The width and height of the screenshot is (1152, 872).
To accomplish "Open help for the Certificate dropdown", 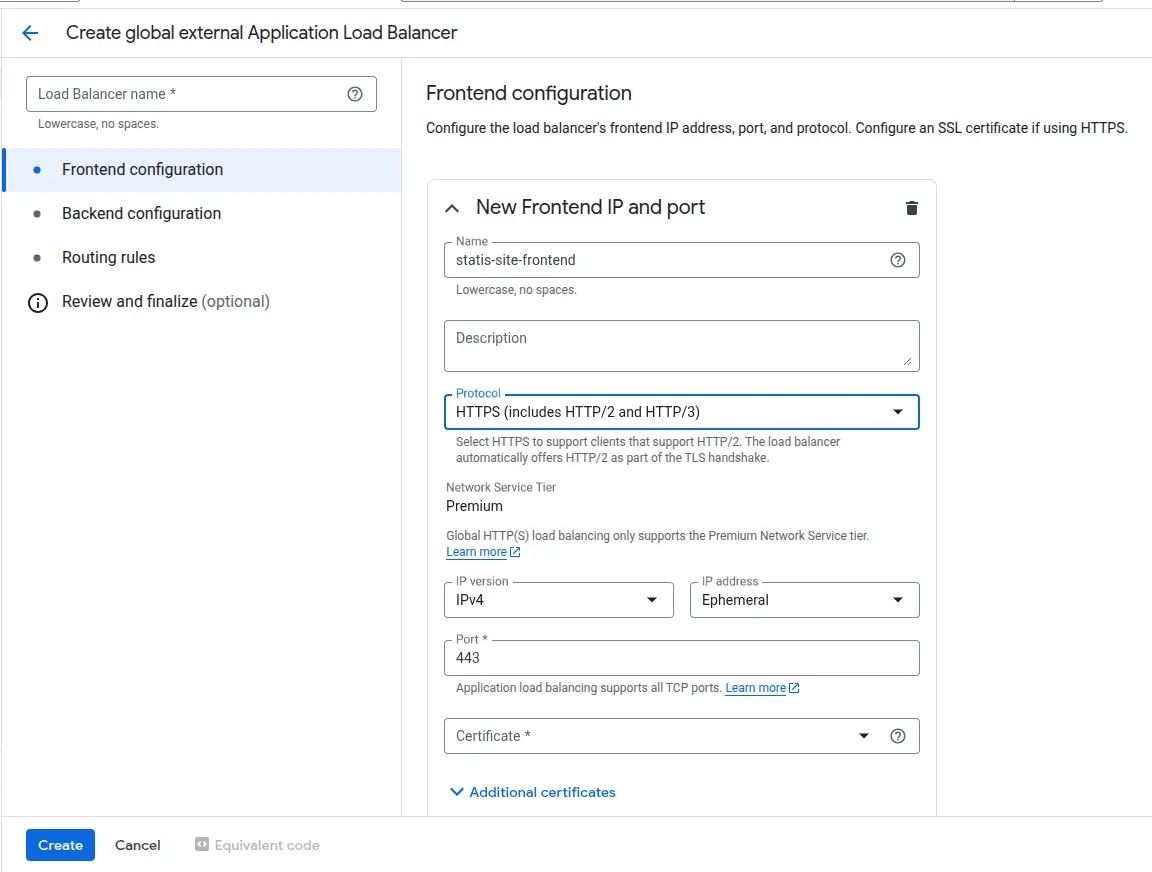I will pyautogui.click(x=897, y=736).
